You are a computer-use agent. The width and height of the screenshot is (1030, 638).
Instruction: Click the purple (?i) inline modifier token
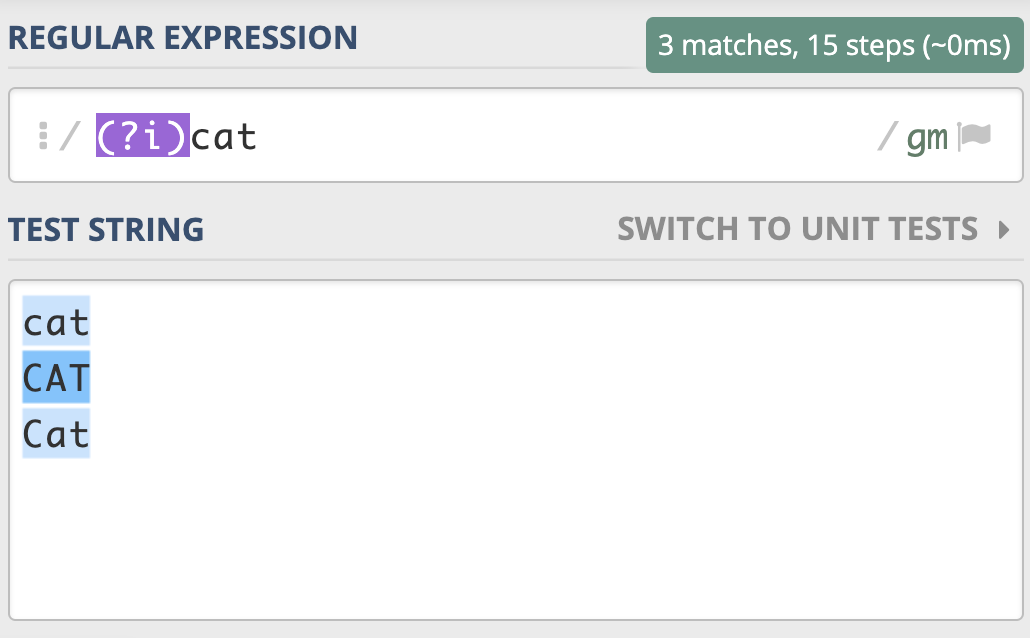pos(143,136)
